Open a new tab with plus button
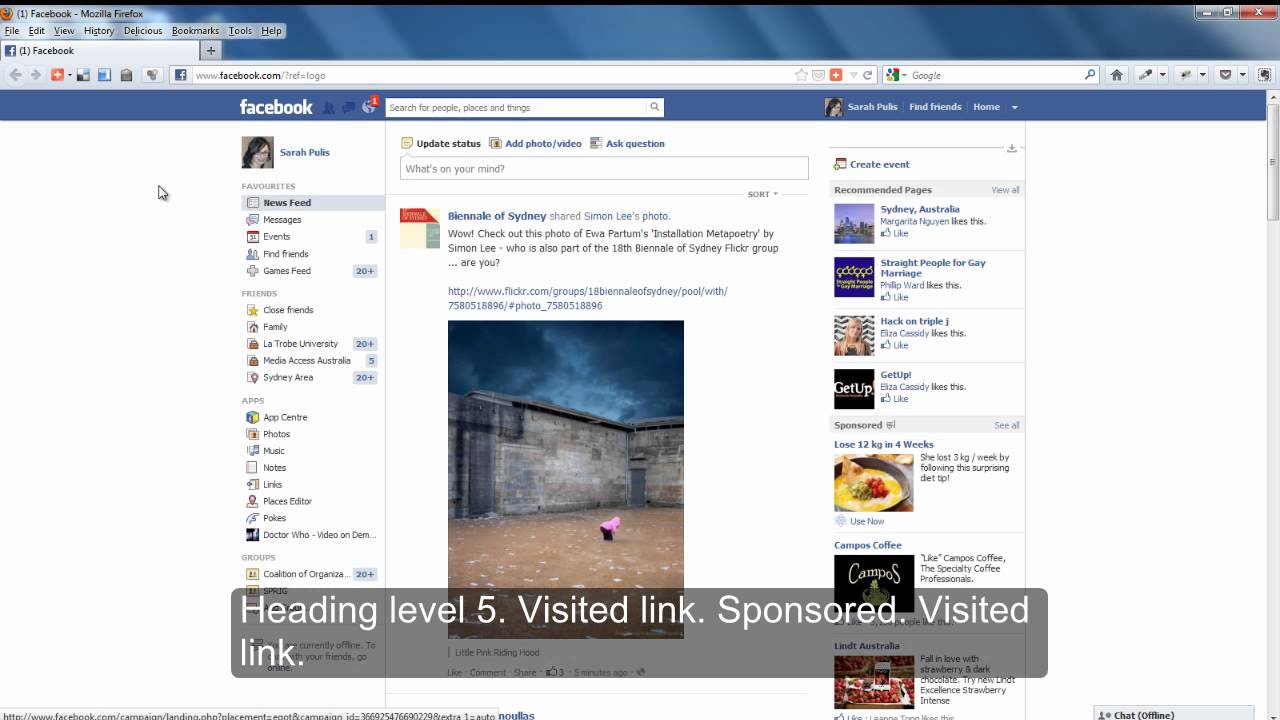This screenshot has width=1280, height=720. [211, 51]
